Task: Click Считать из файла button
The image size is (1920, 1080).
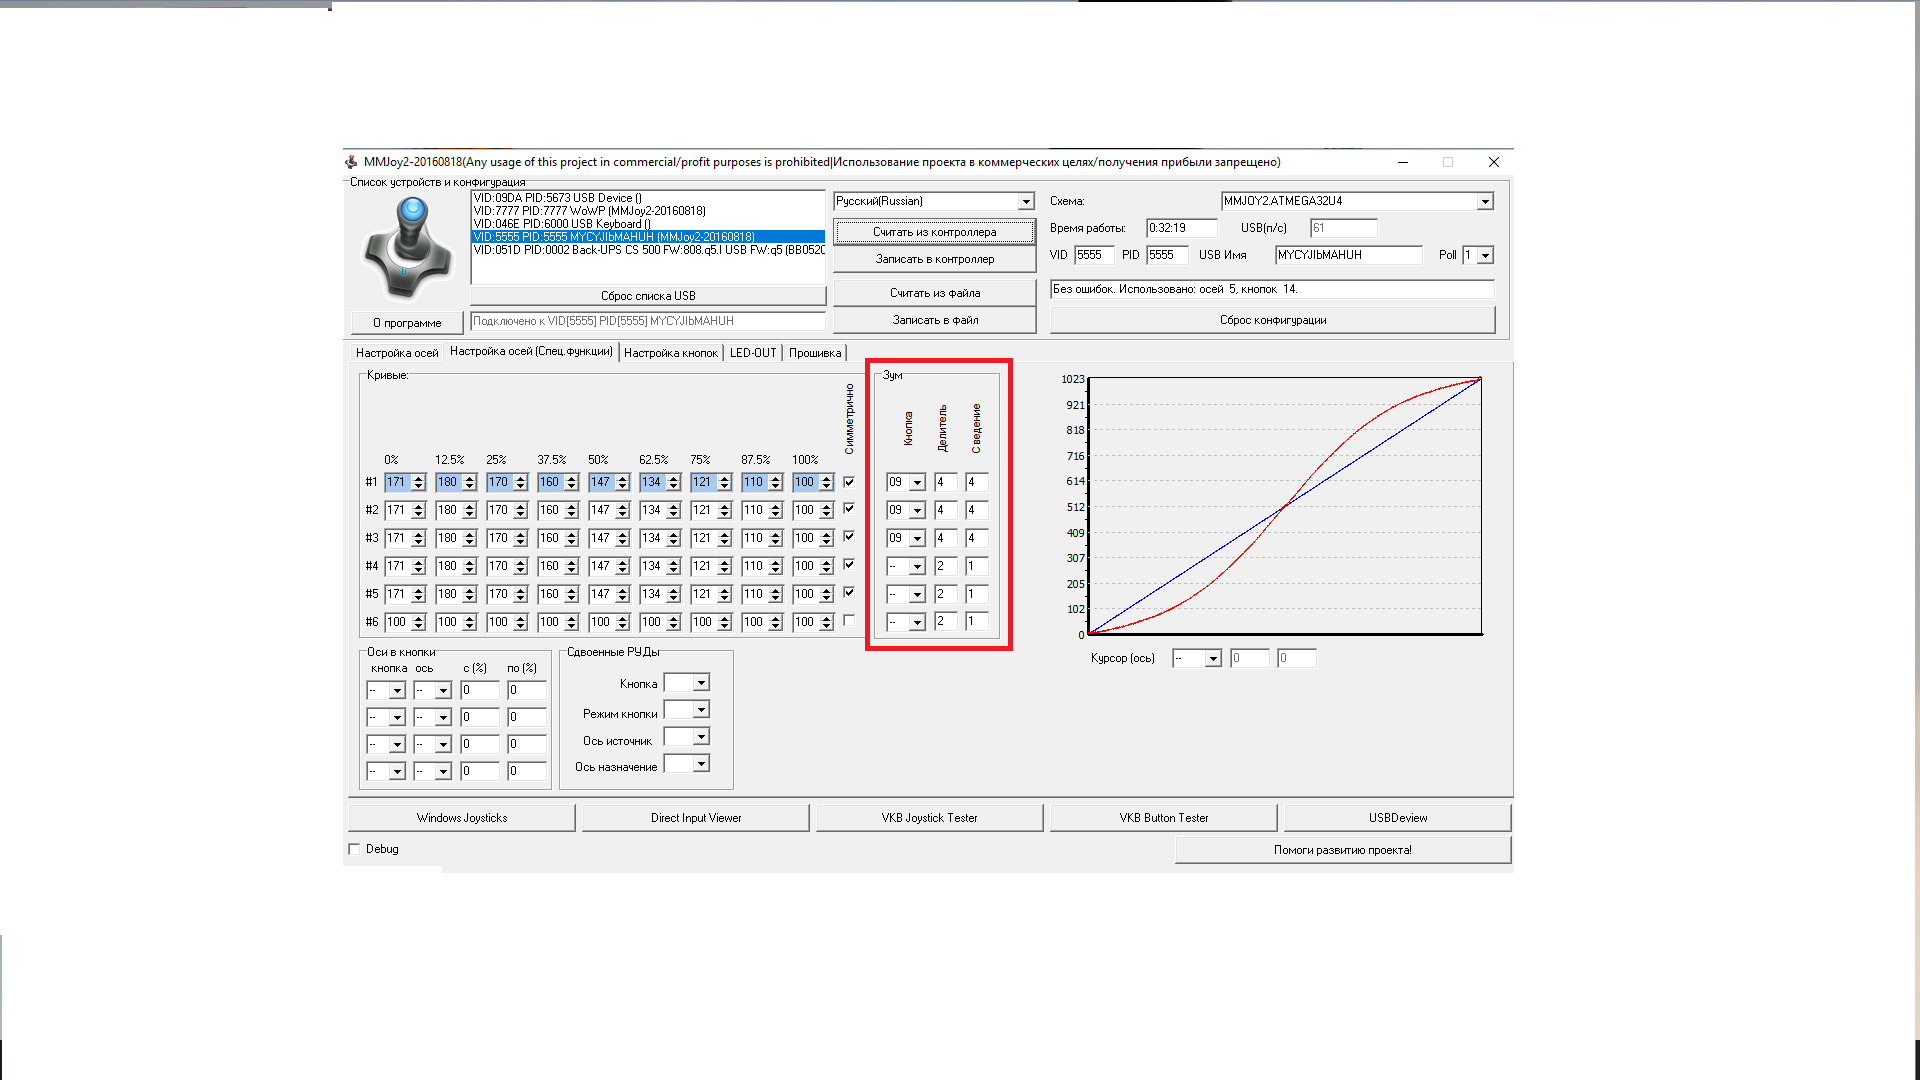Action: pyautogui.click(x=934, y=293)
